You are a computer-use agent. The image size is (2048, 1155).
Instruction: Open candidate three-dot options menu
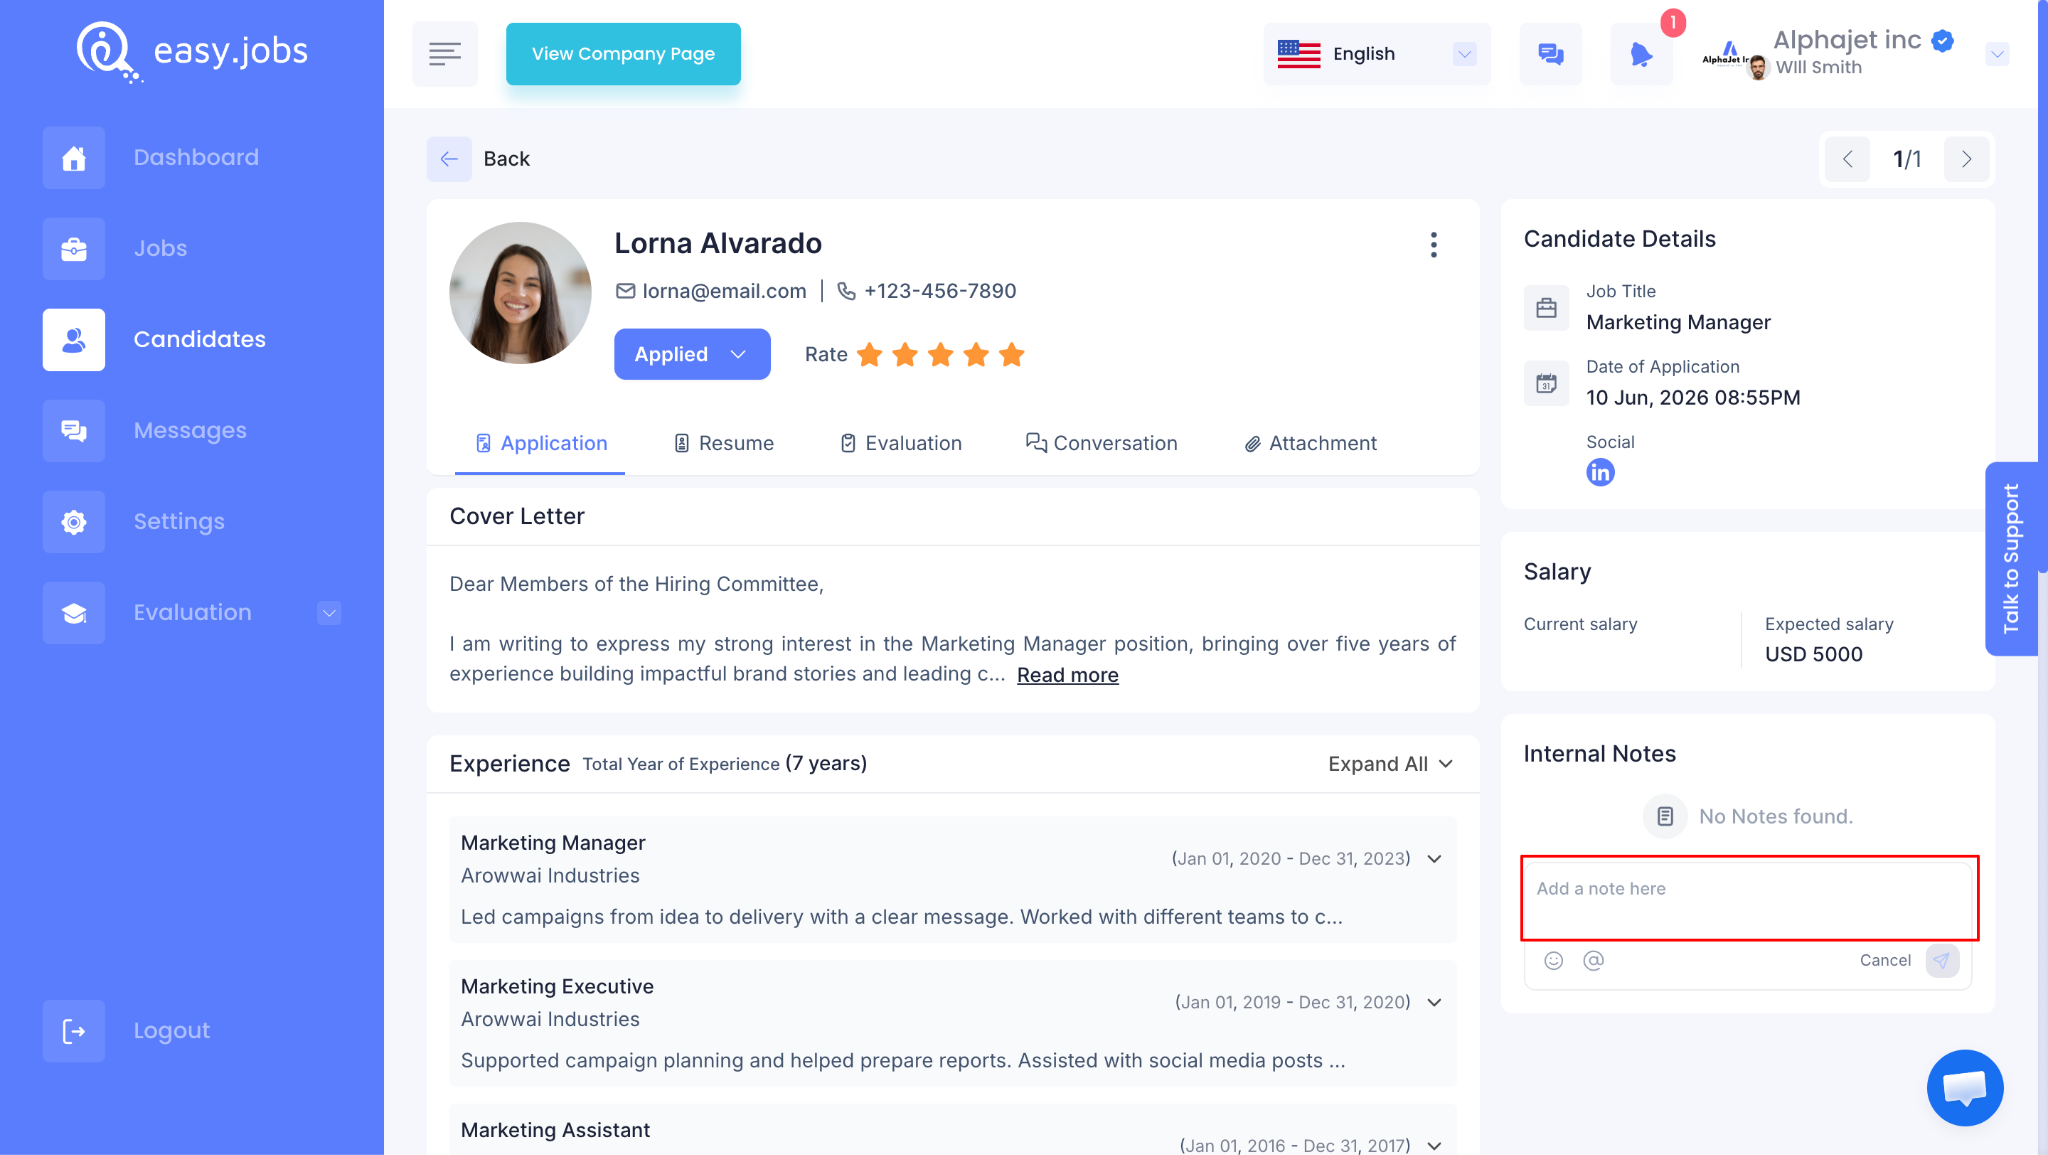1434,245
